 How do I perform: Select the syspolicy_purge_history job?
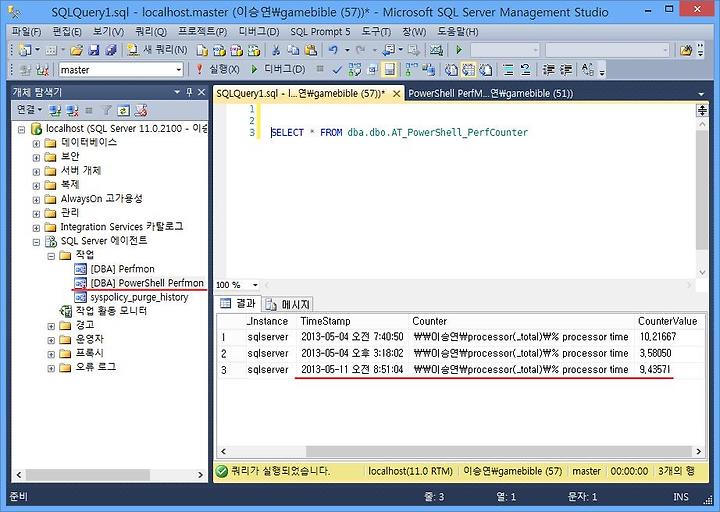(x=139, y=297)
